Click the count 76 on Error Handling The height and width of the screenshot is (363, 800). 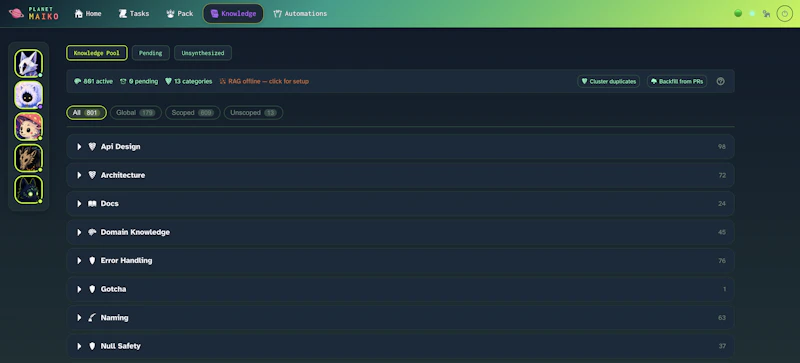pos(722,261)
